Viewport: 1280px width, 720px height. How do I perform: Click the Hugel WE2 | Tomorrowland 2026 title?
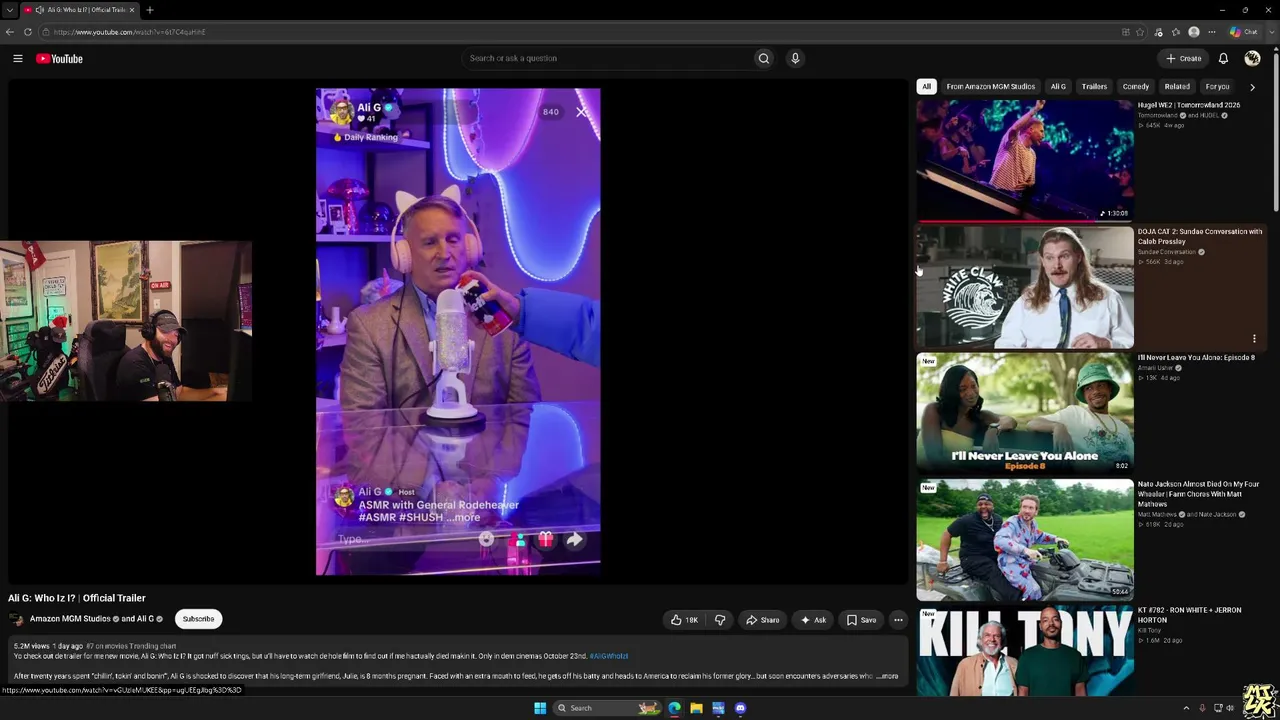[1189, 105]
